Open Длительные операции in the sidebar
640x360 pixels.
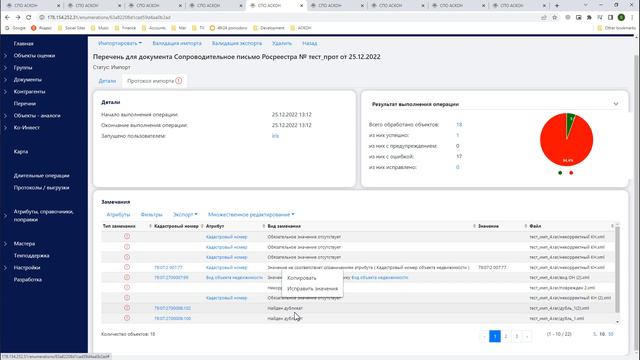[x=42, y=176]
